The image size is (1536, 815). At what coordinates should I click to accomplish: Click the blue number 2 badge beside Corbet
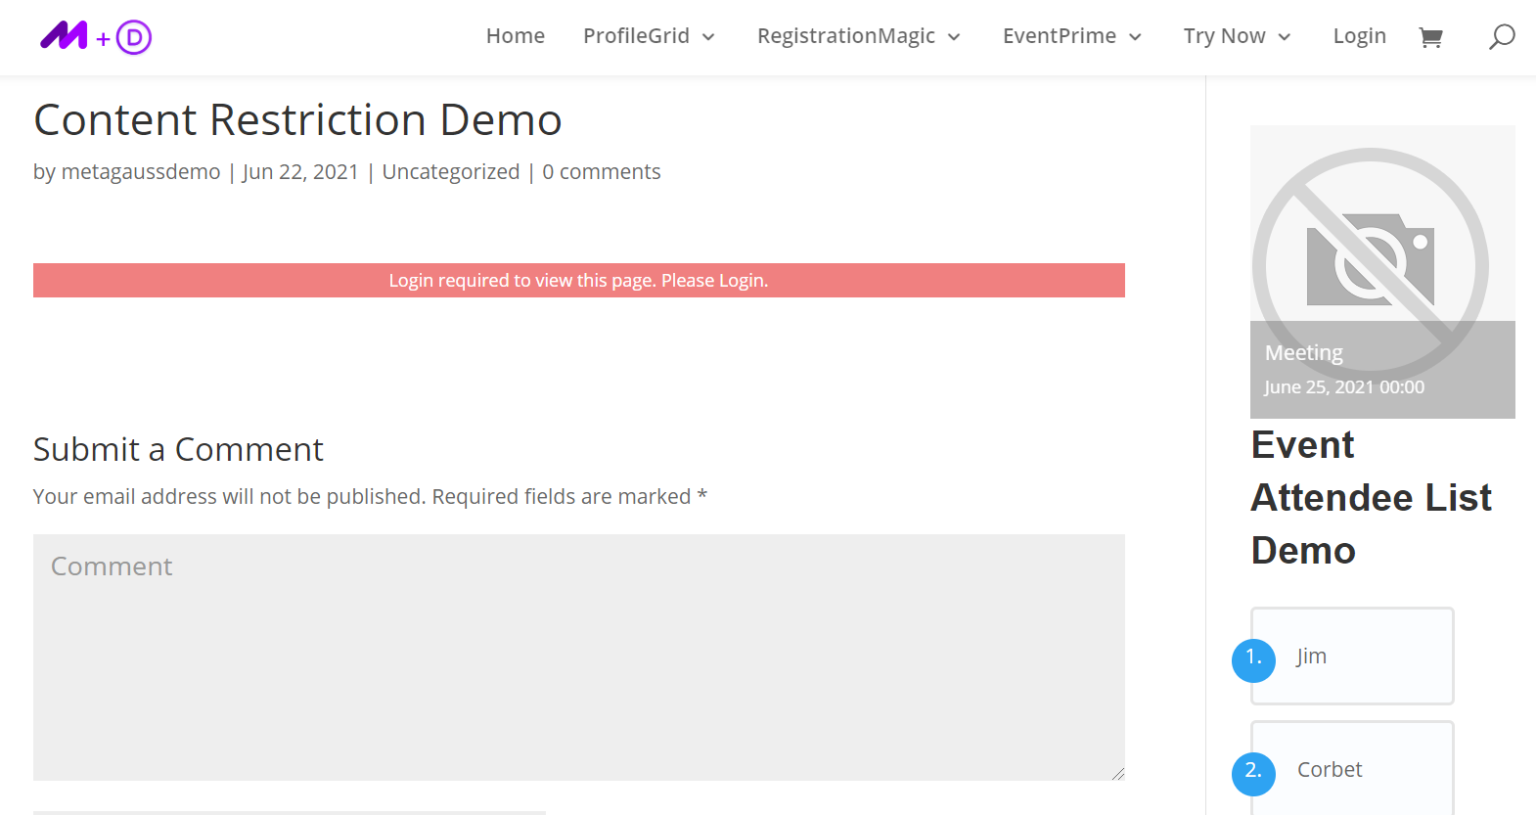[1253, 774]
